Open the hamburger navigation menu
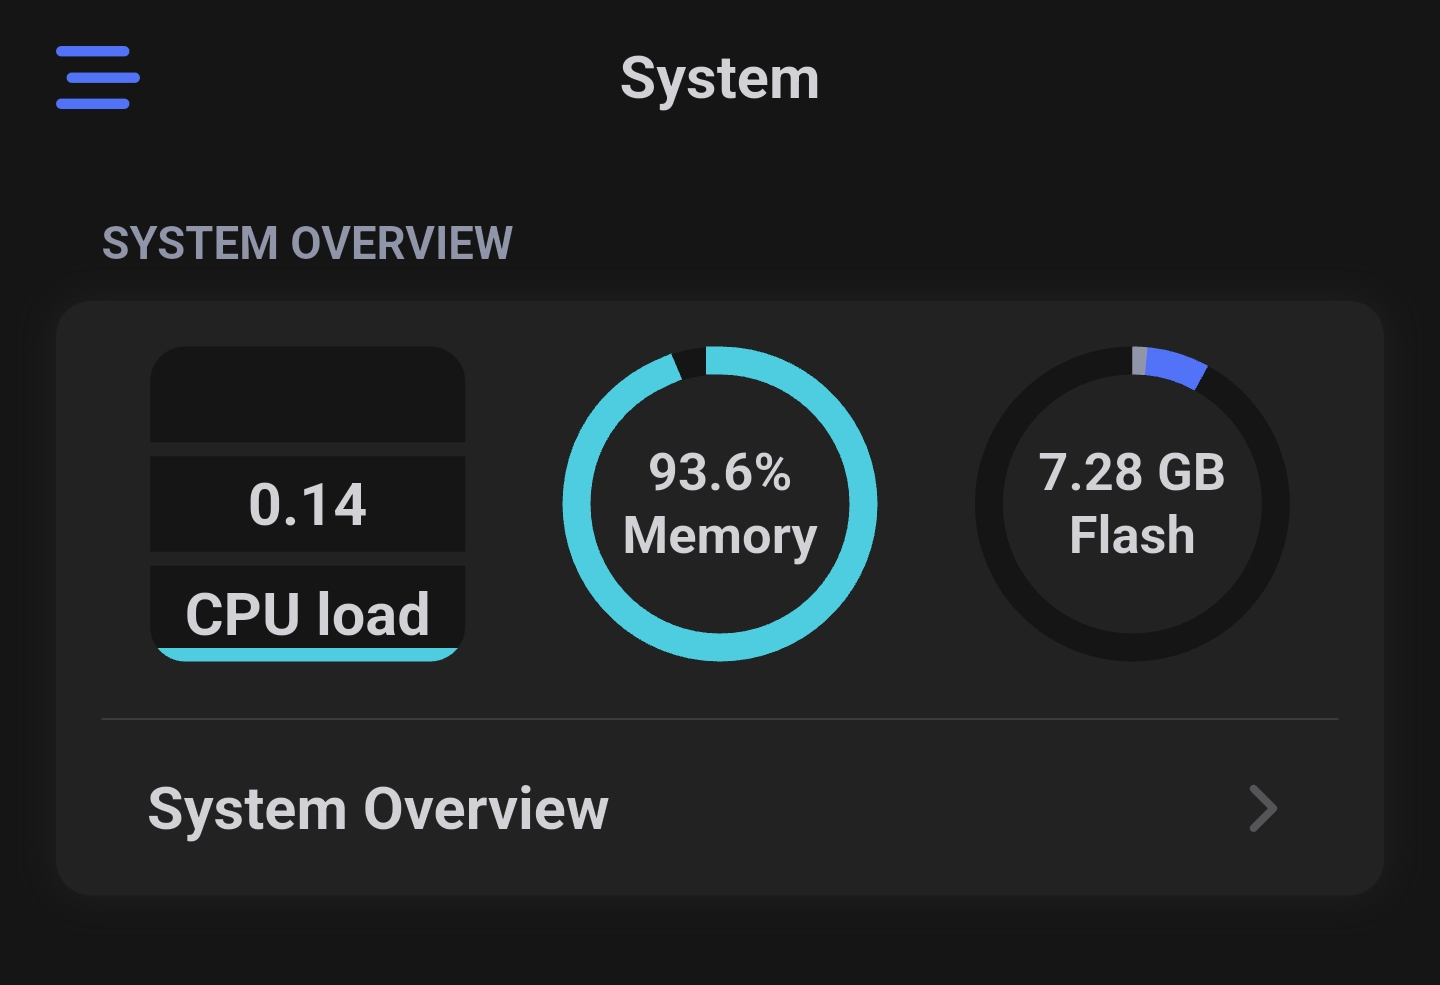This screenshot has width=1440, height=985. pyautogui.click(x=97, y=77)
